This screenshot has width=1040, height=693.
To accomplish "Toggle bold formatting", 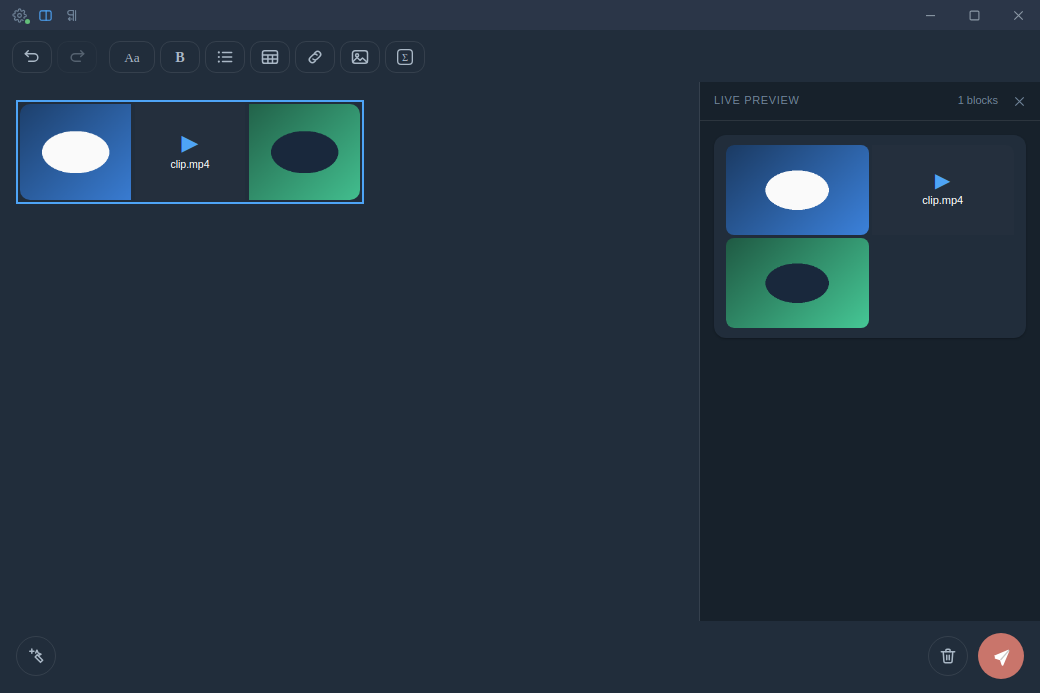I will [180, 57].
